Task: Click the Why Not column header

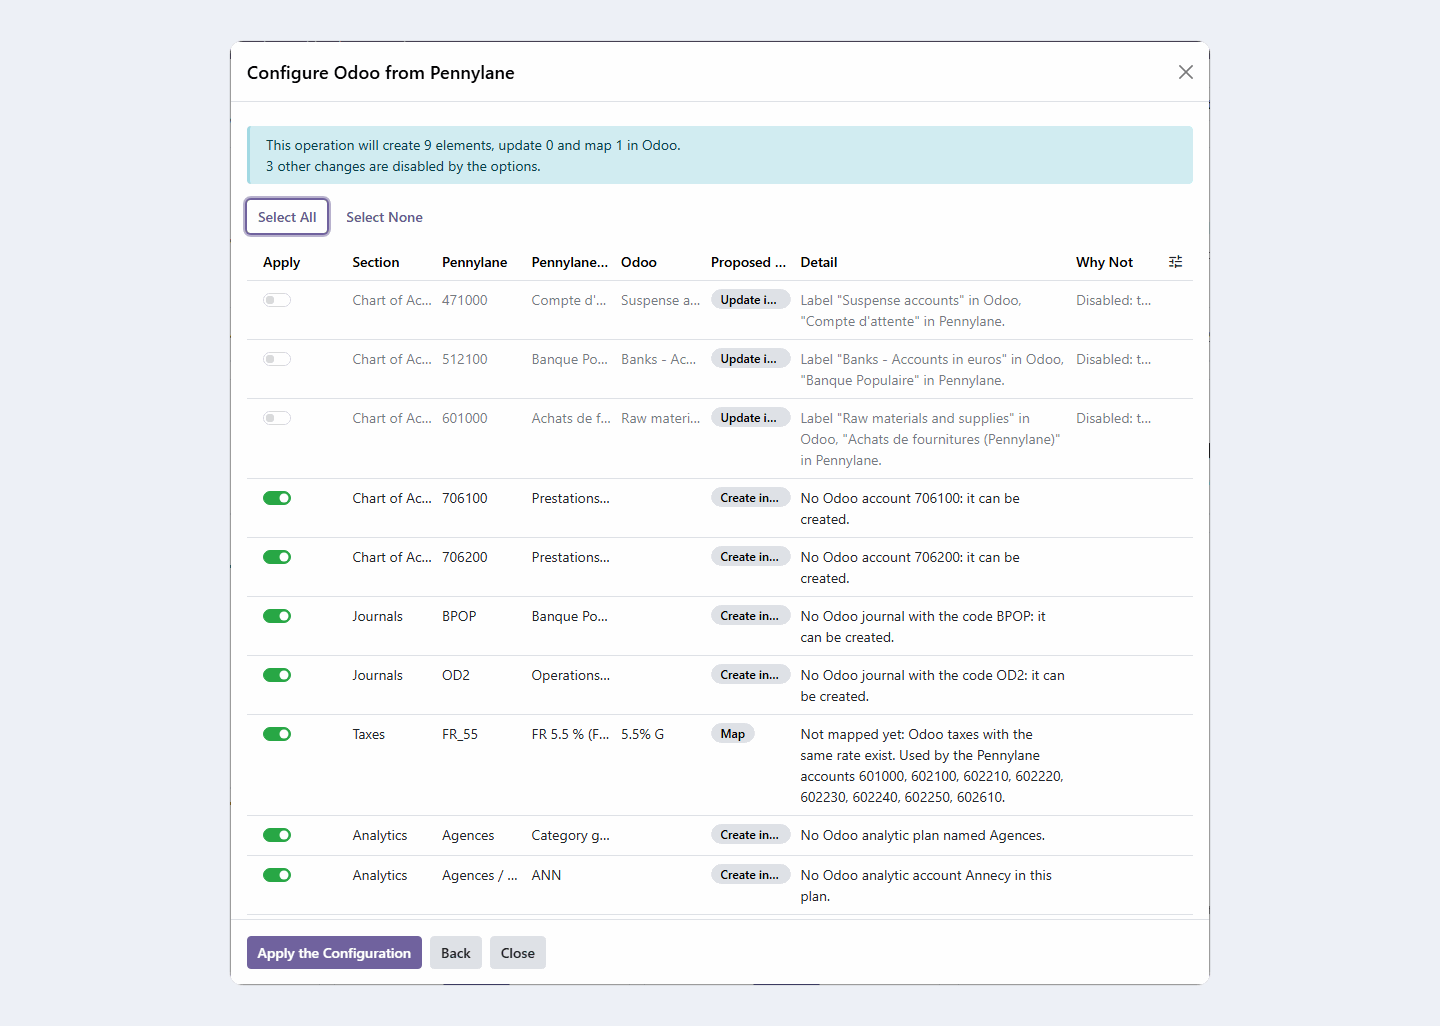Action: pos(1104,262)
